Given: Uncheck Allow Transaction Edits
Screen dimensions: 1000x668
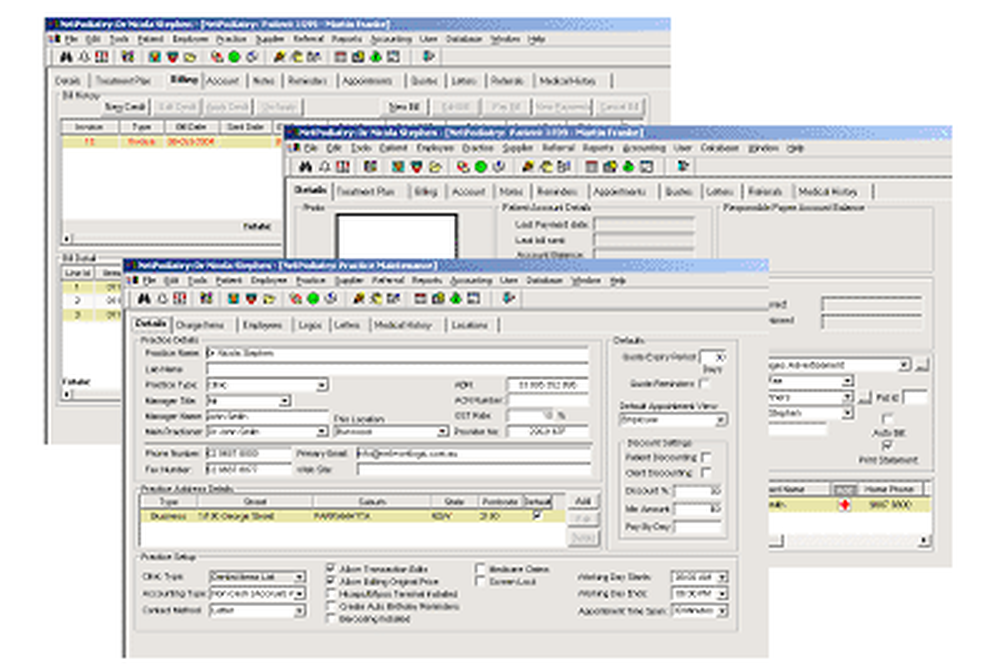Looking at the screenshot, I should (330, 568).
